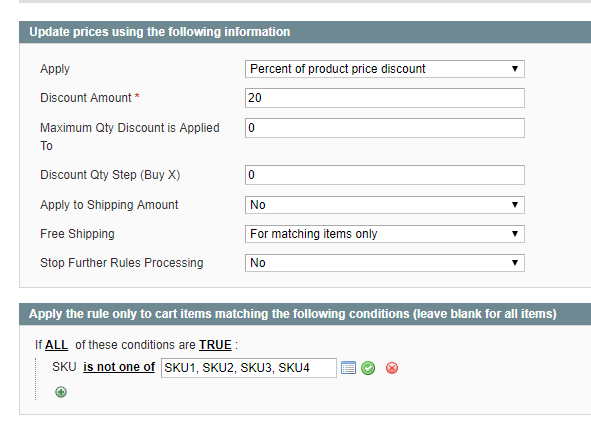Focus the Maximum Qty Discount field
Image resolution: width=591 pixels, height=435 pixels.
point(384,128)
